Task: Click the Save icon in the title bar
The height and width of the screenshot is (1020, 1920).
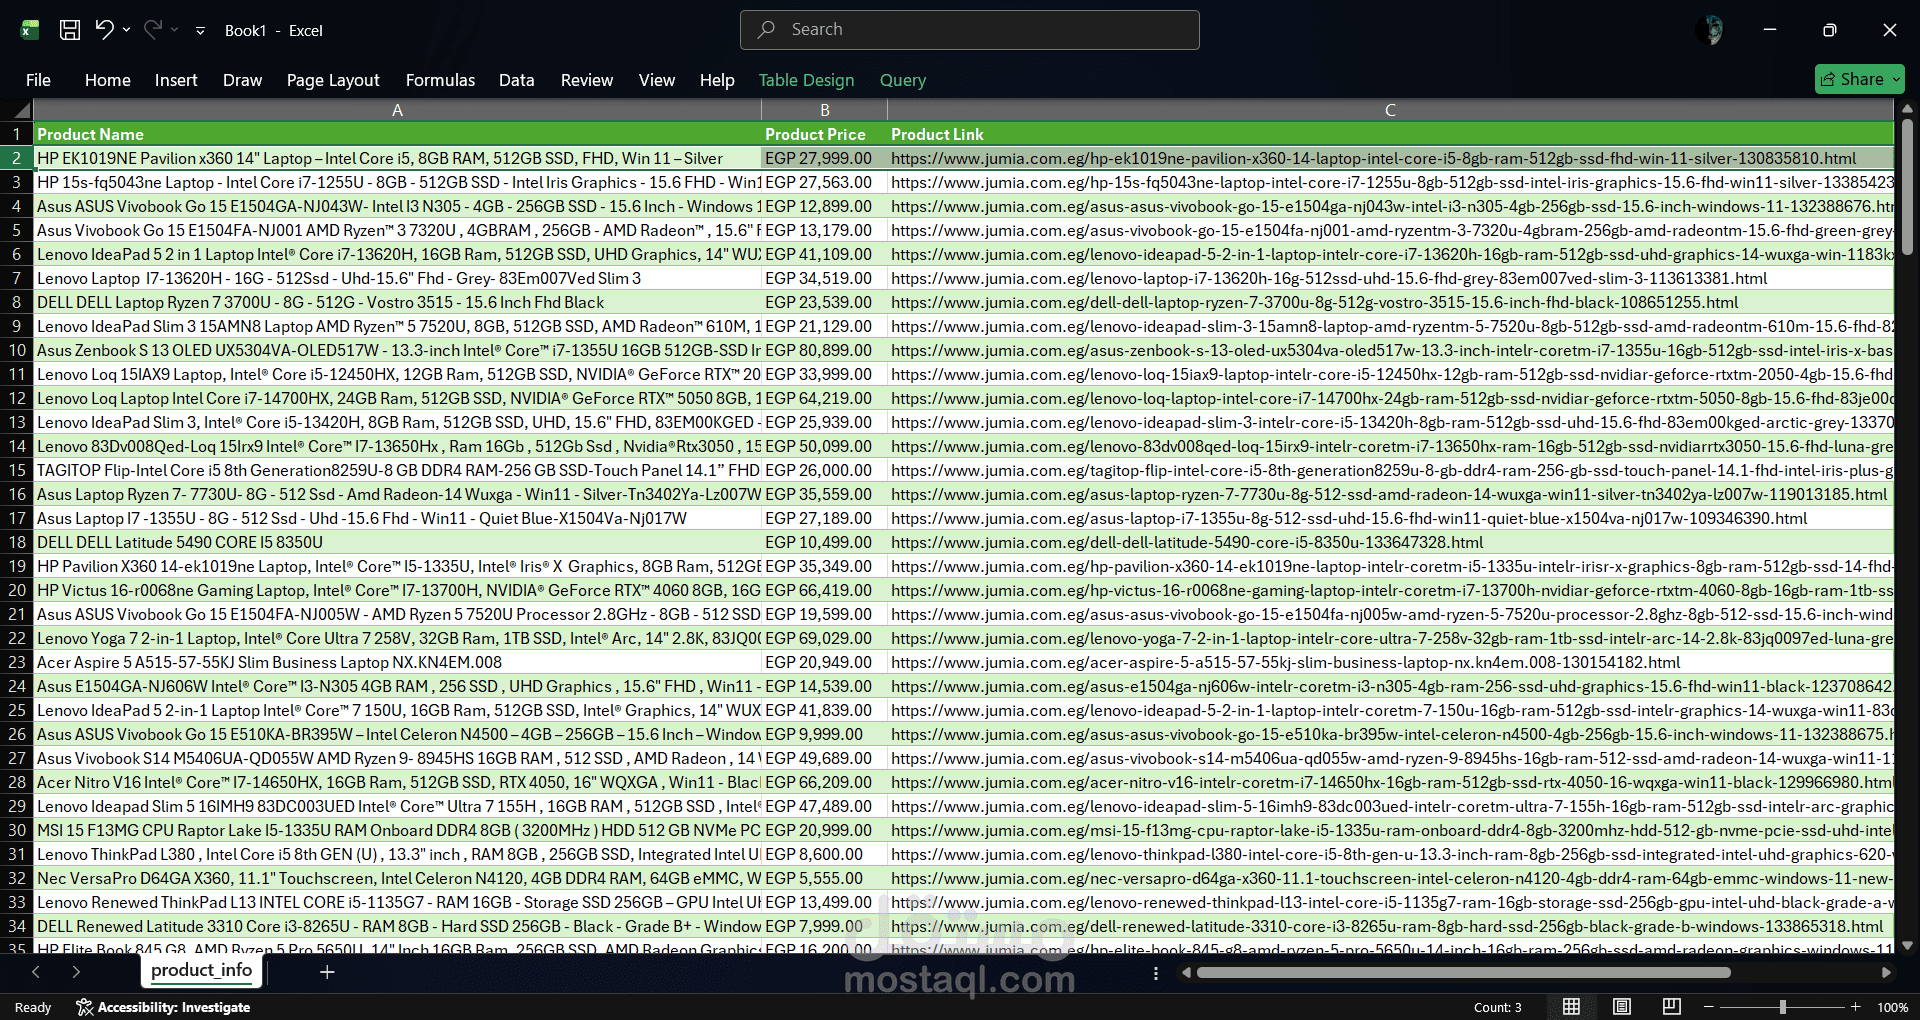Action: coord(70,30)
